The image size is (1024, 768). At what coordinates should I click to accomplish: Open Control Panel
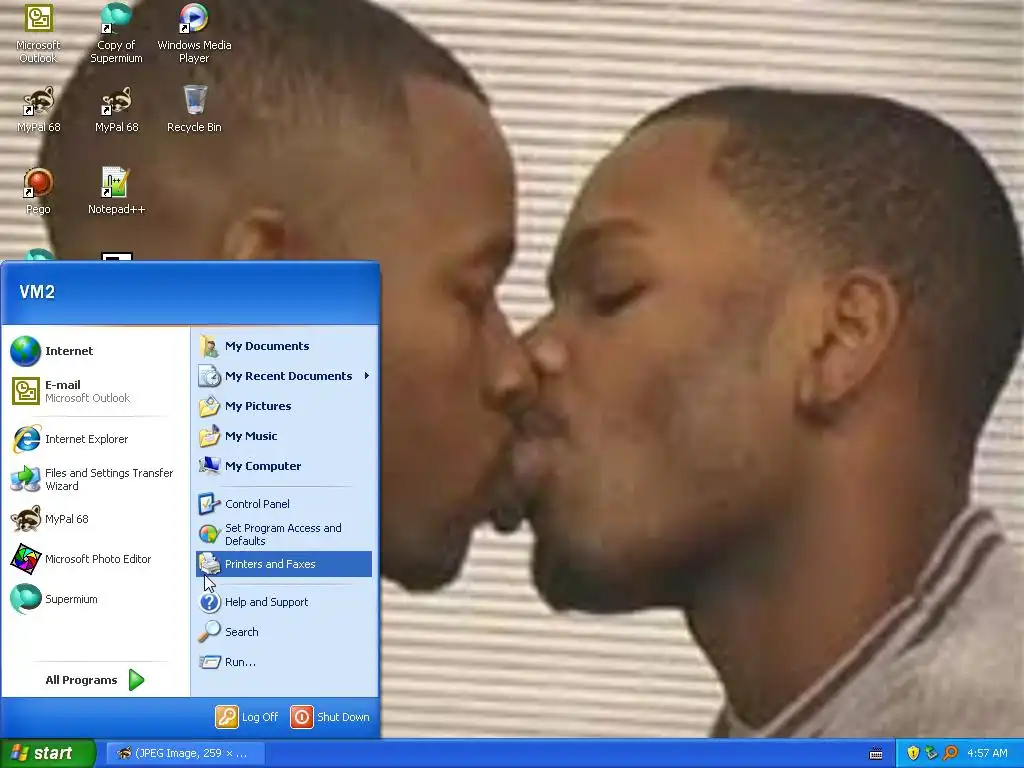[x=283, y=504]
